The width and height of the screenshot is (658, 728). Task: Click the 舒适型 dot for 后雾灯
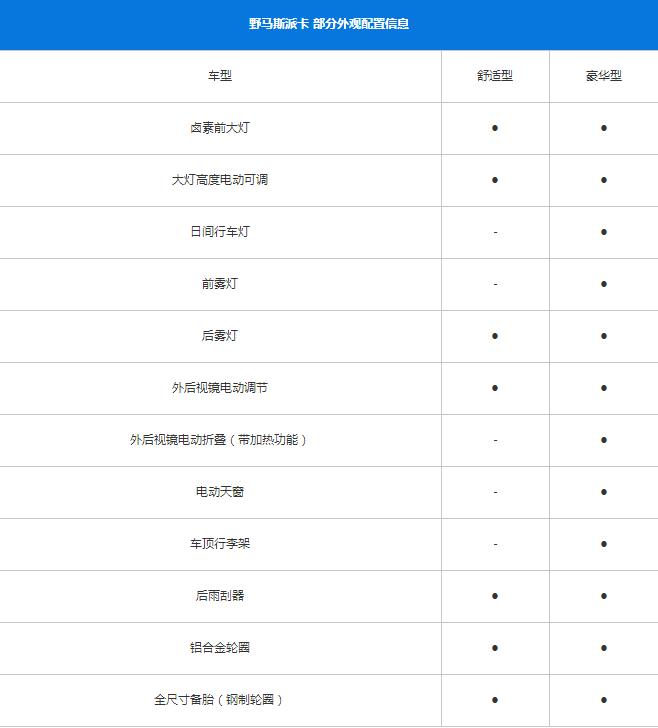(x=495, y=336)
